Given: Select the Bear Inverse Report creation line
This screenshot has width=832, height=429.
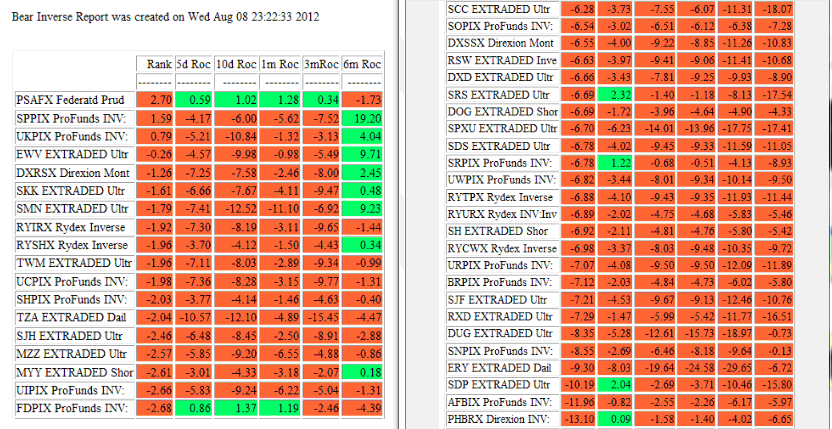Looking at the screenshot, I should click(x=165, y=16).
